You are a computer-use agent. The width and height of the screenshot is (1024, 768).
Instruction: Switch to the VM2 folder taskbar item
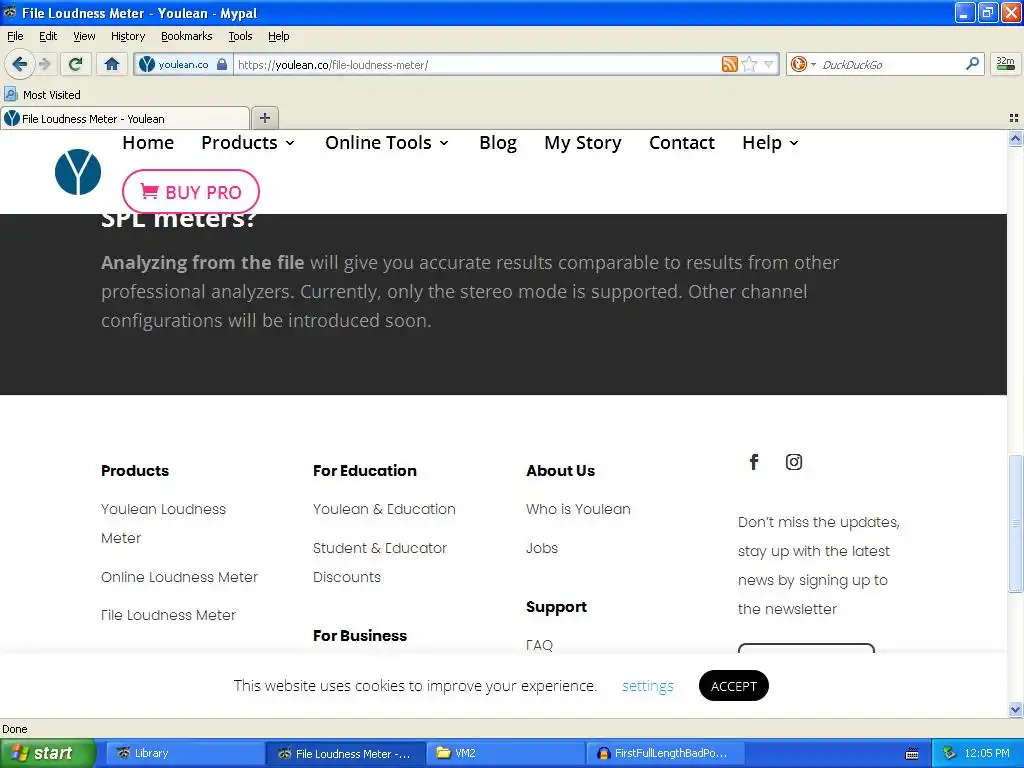[x=505, y=753]
